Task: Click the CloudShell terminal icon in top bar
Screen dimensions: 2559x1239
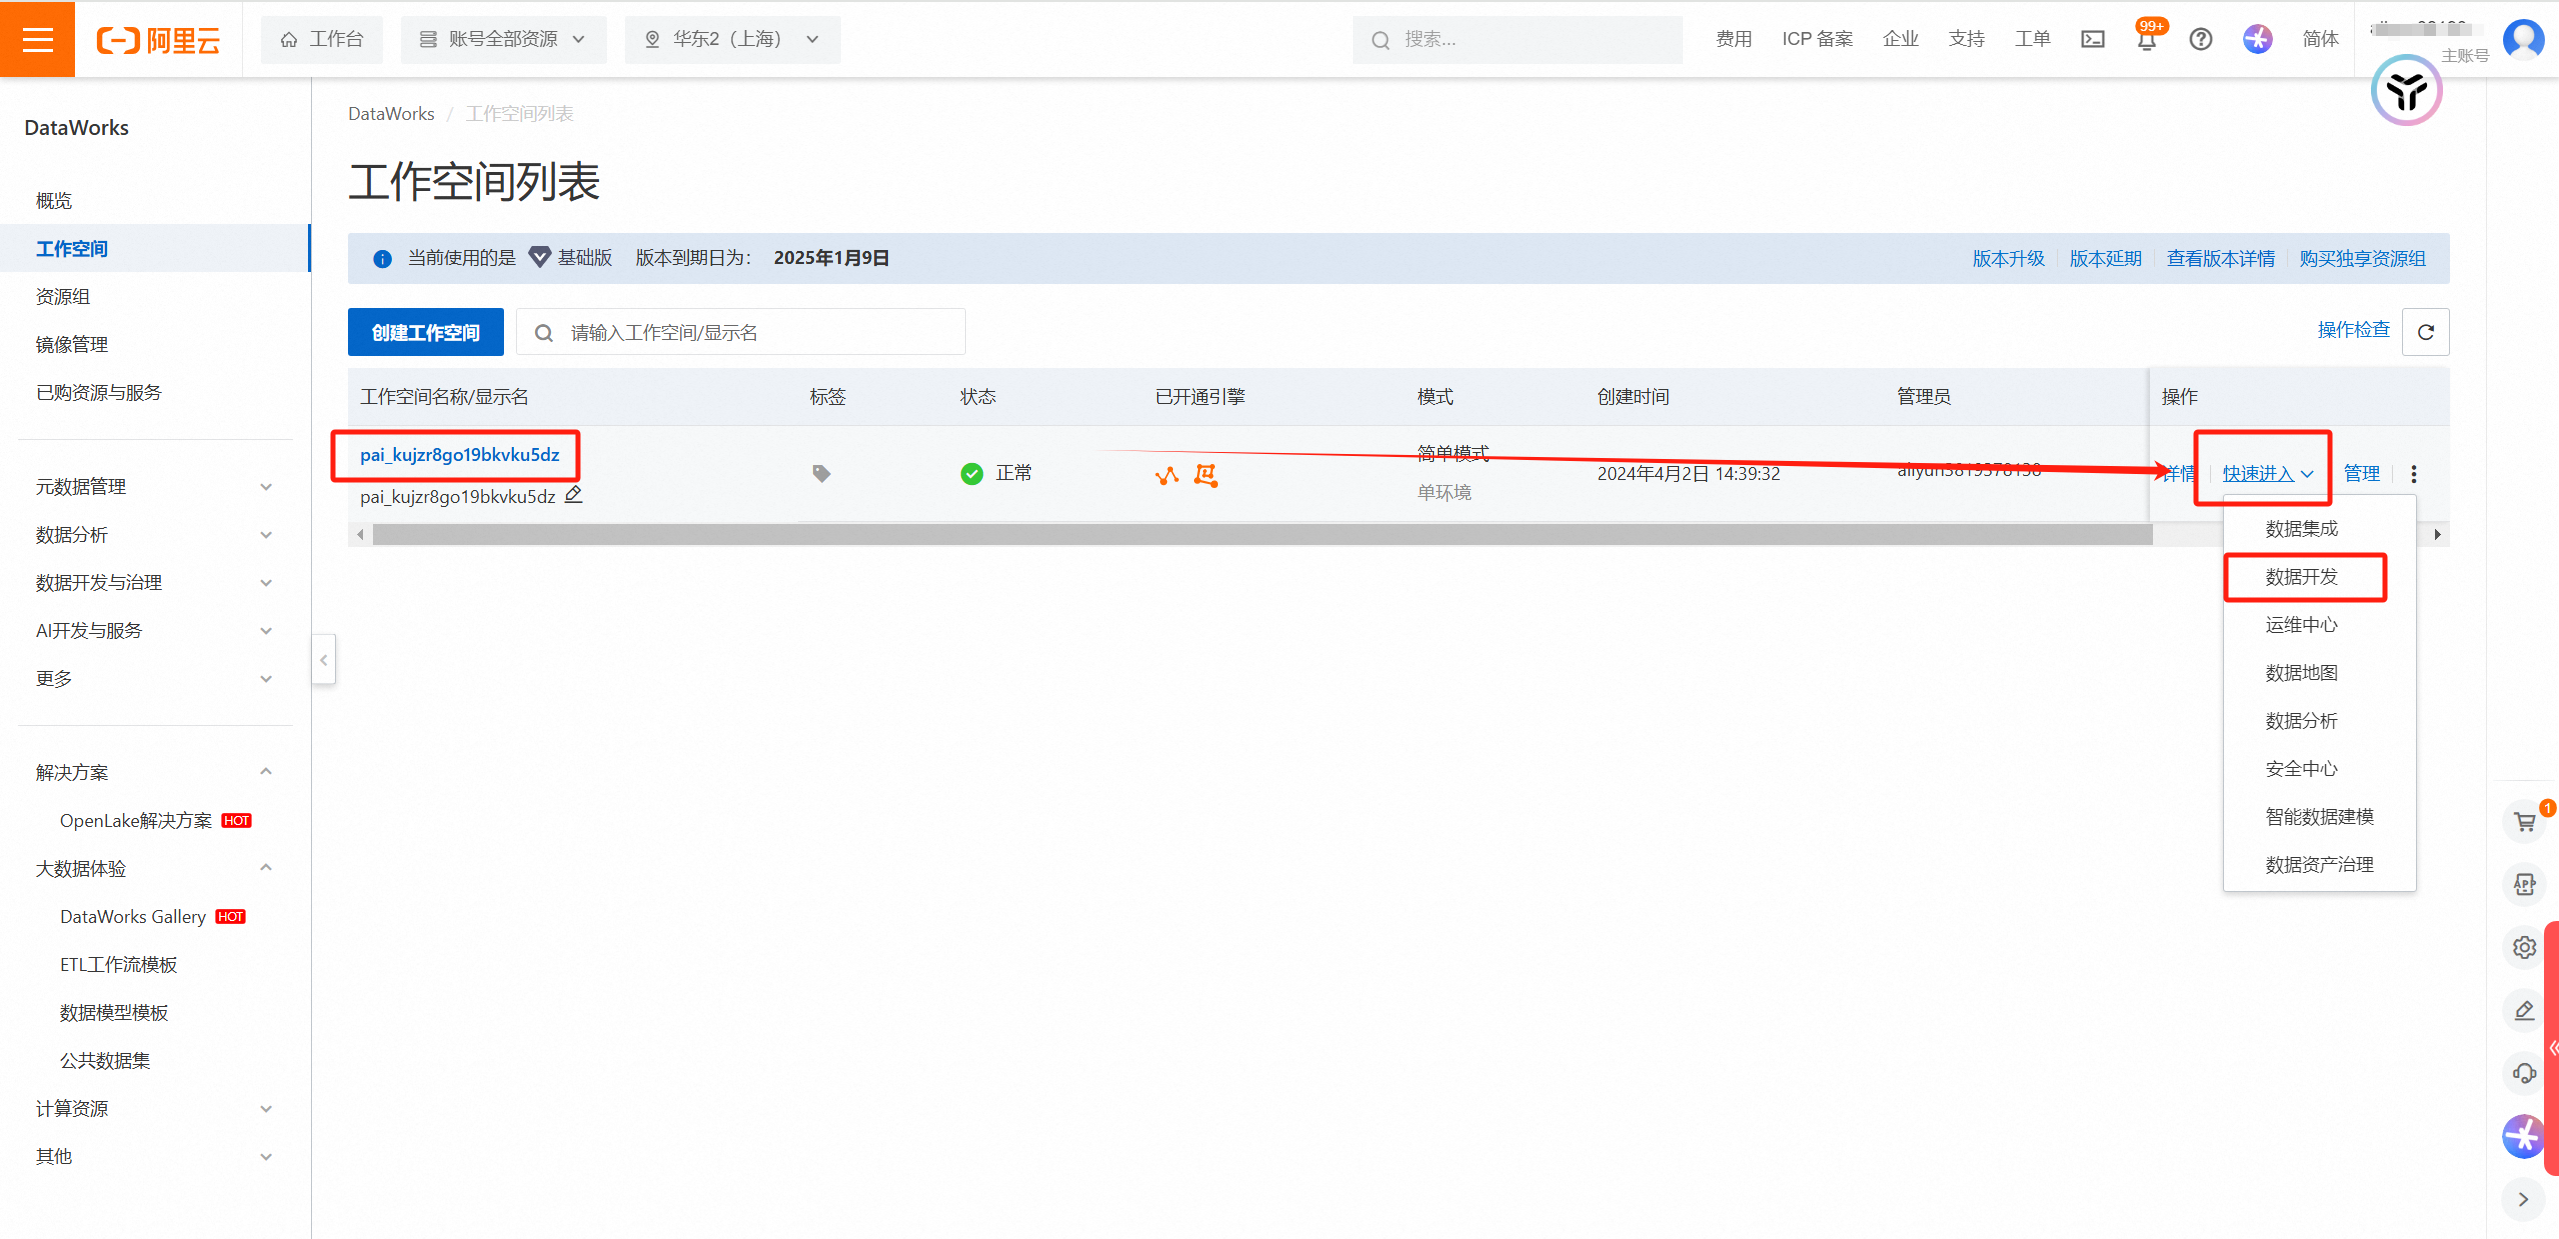Action: [x=2093, y=39]
